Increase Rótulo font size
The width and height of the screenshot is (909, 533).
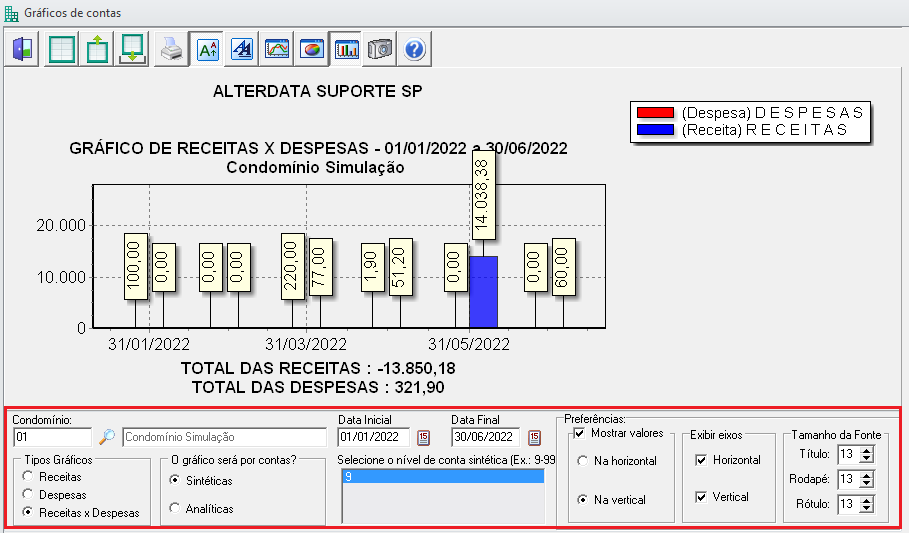[867, 501]
